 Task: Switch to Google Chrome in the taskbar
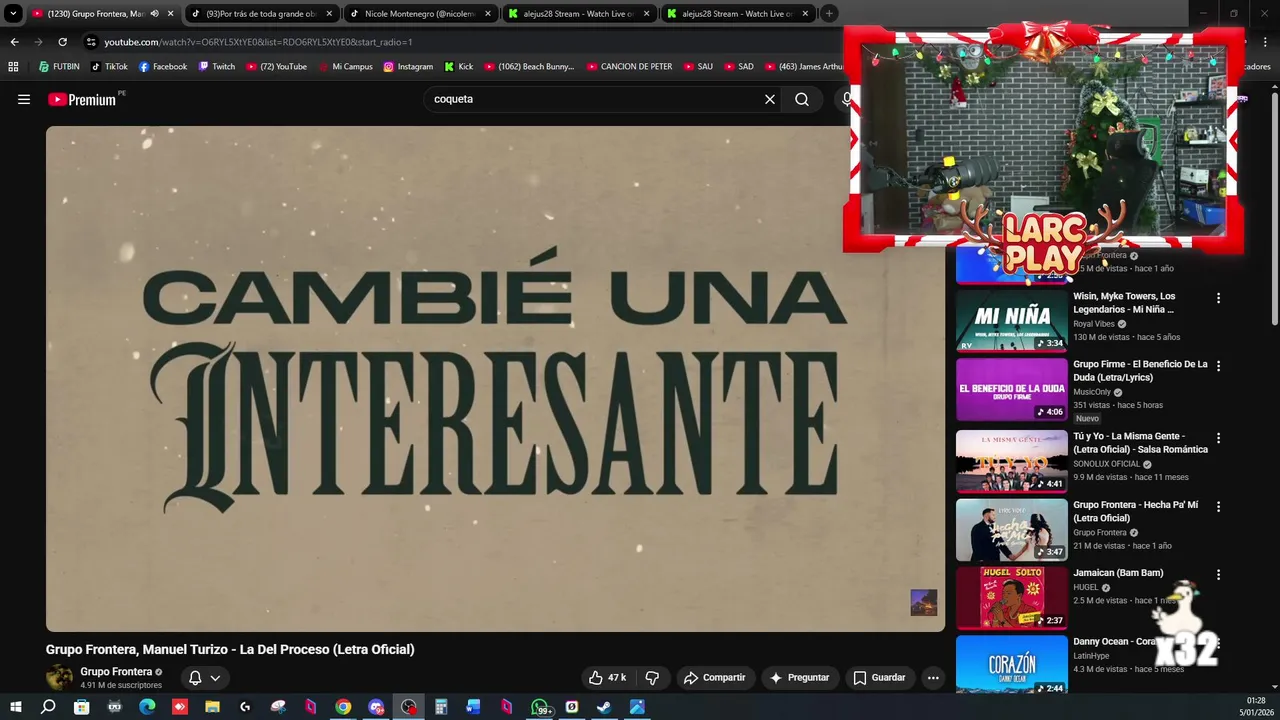click(343, 707)
